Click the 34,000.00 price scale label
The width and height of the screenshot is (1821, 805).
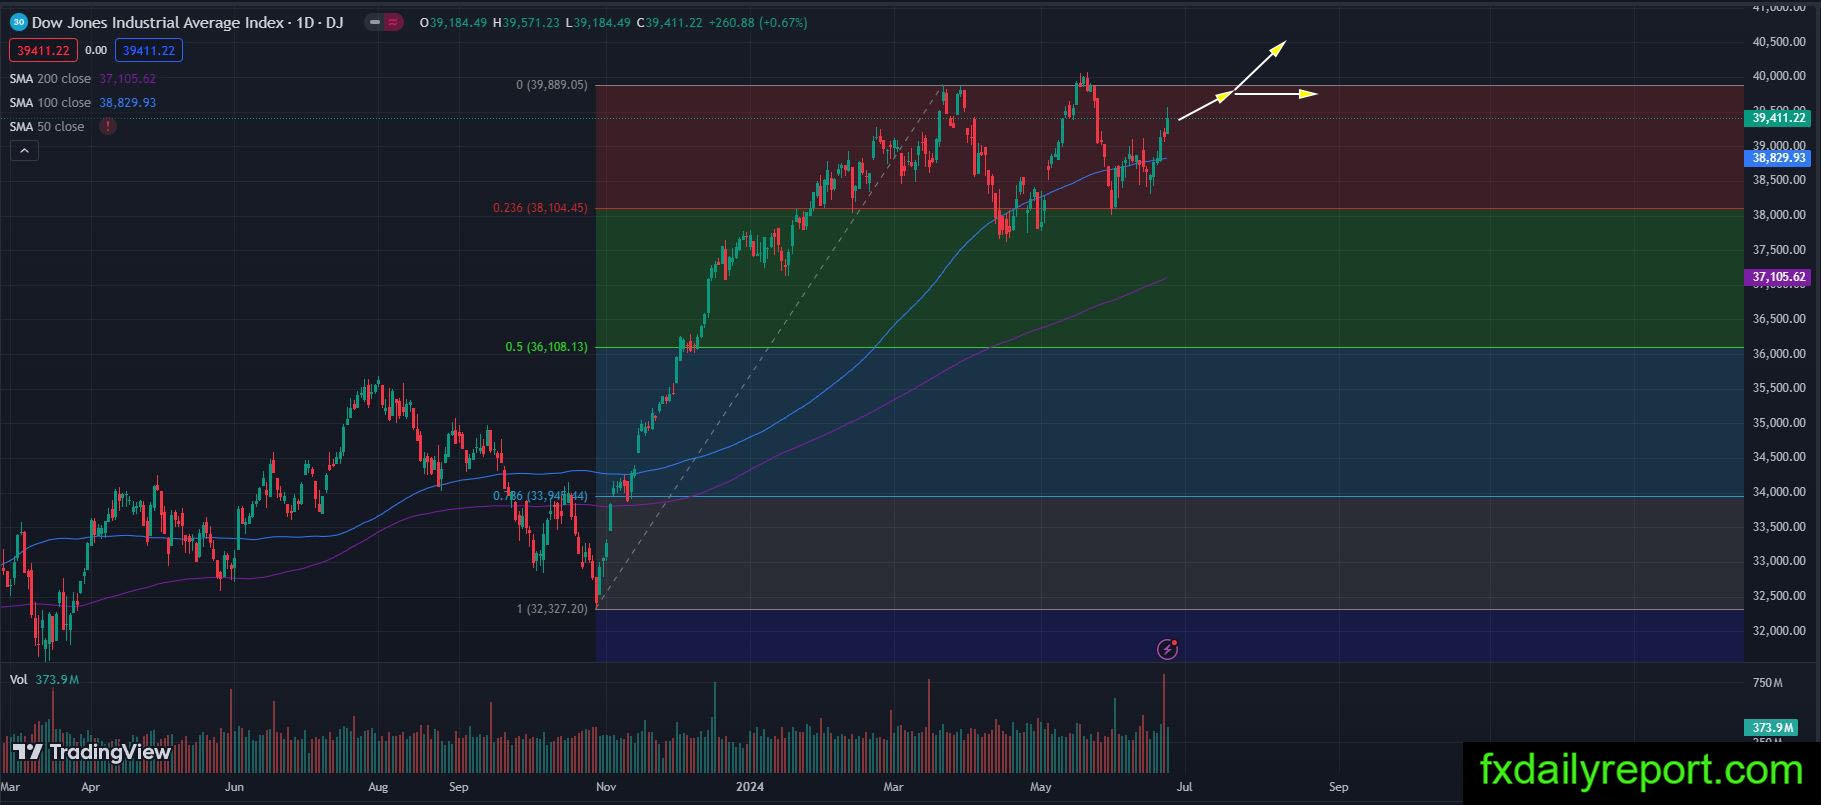(1779, 492)
